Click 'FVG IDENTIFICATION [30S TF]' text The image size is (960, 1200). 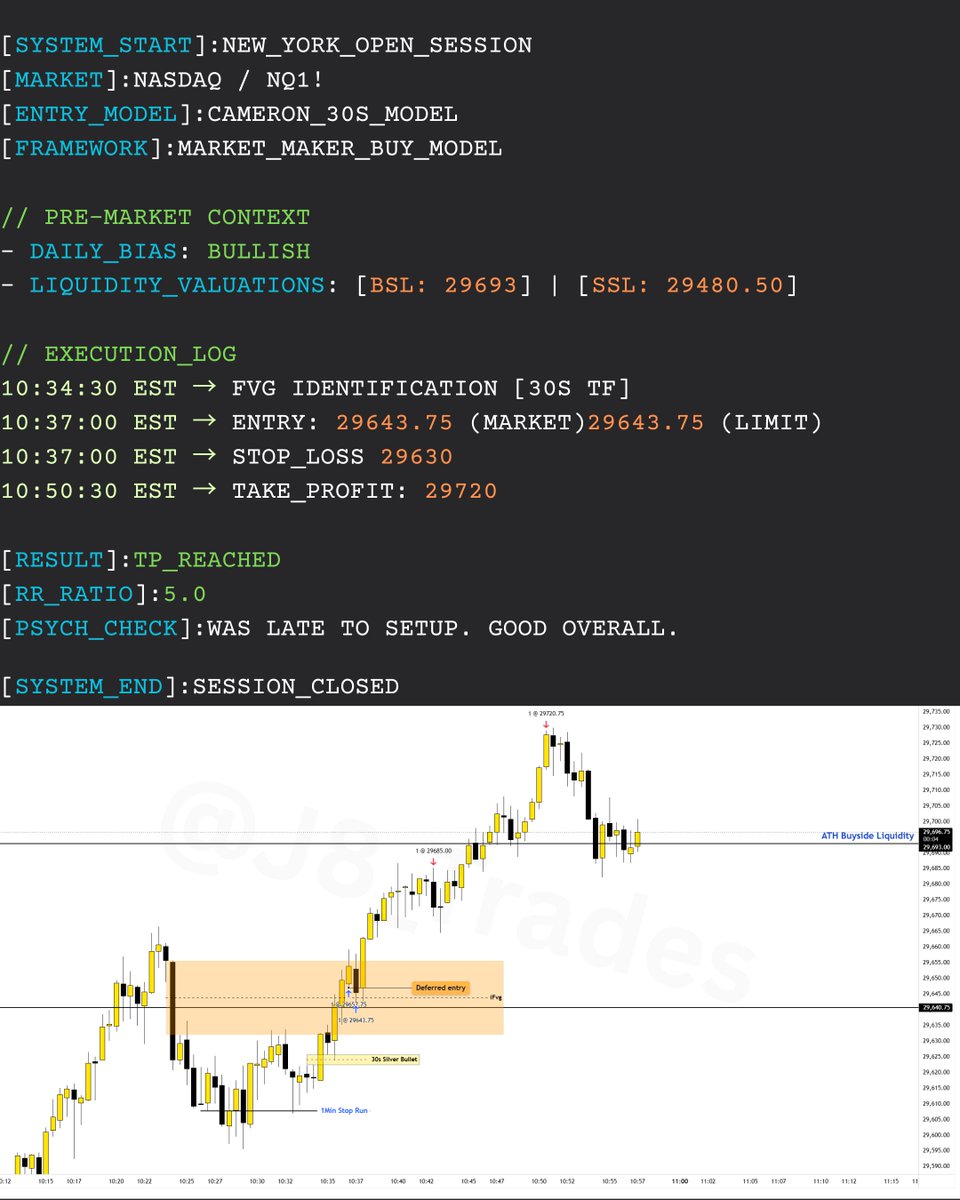[x=431, y=388]
